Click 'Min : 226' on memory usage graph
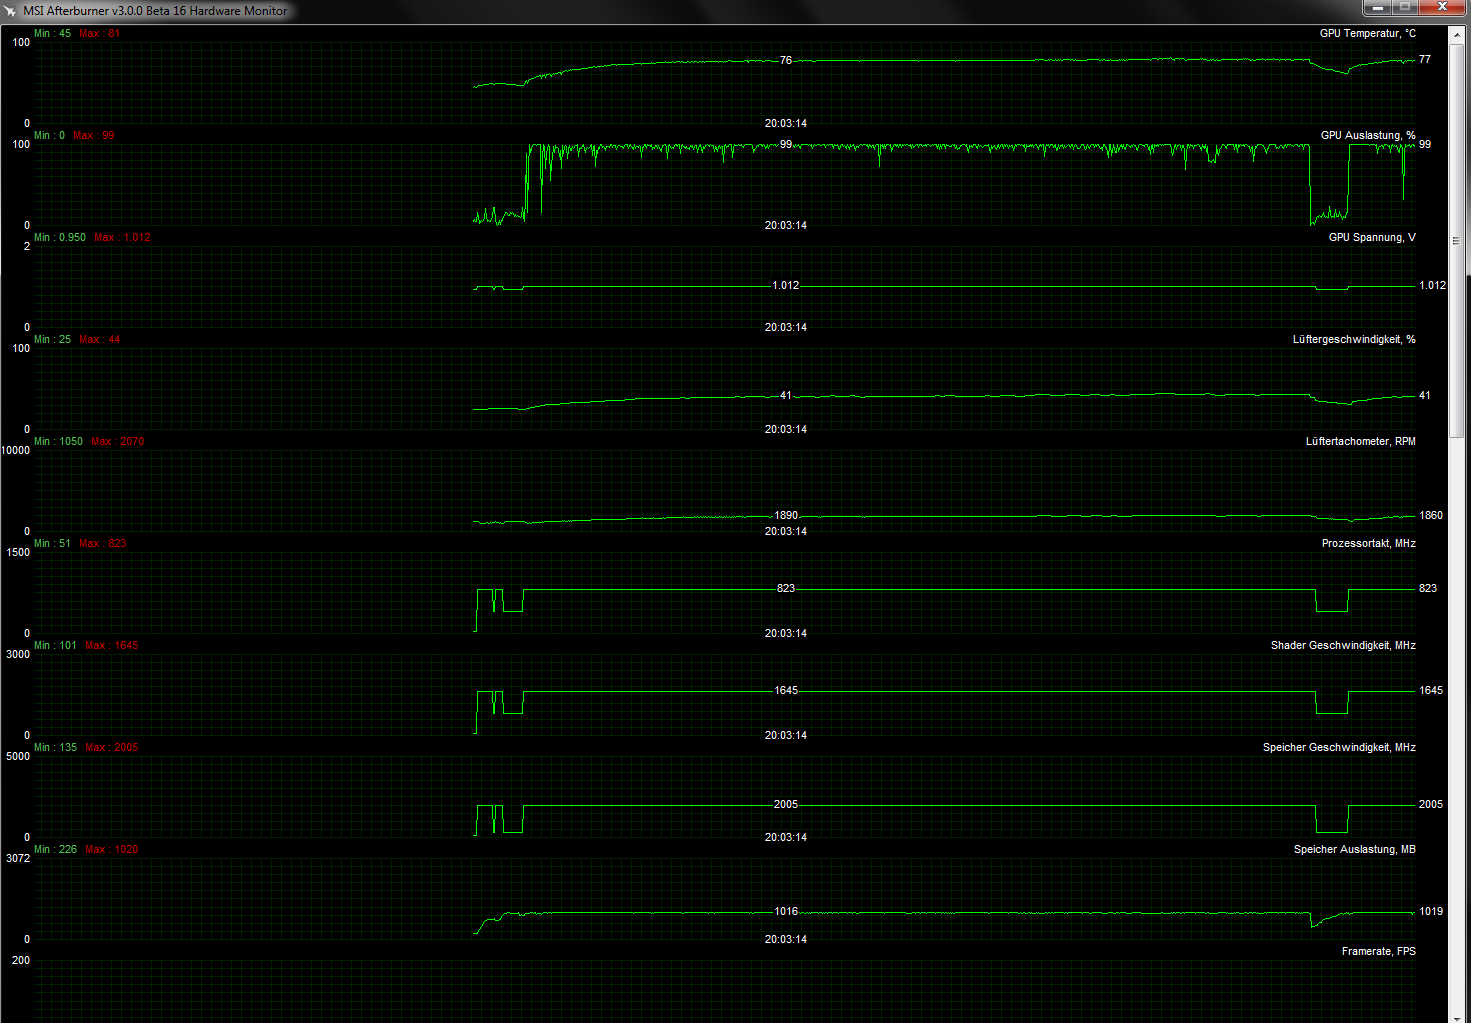The image size is (1471, 1023). tap(55, 849)
